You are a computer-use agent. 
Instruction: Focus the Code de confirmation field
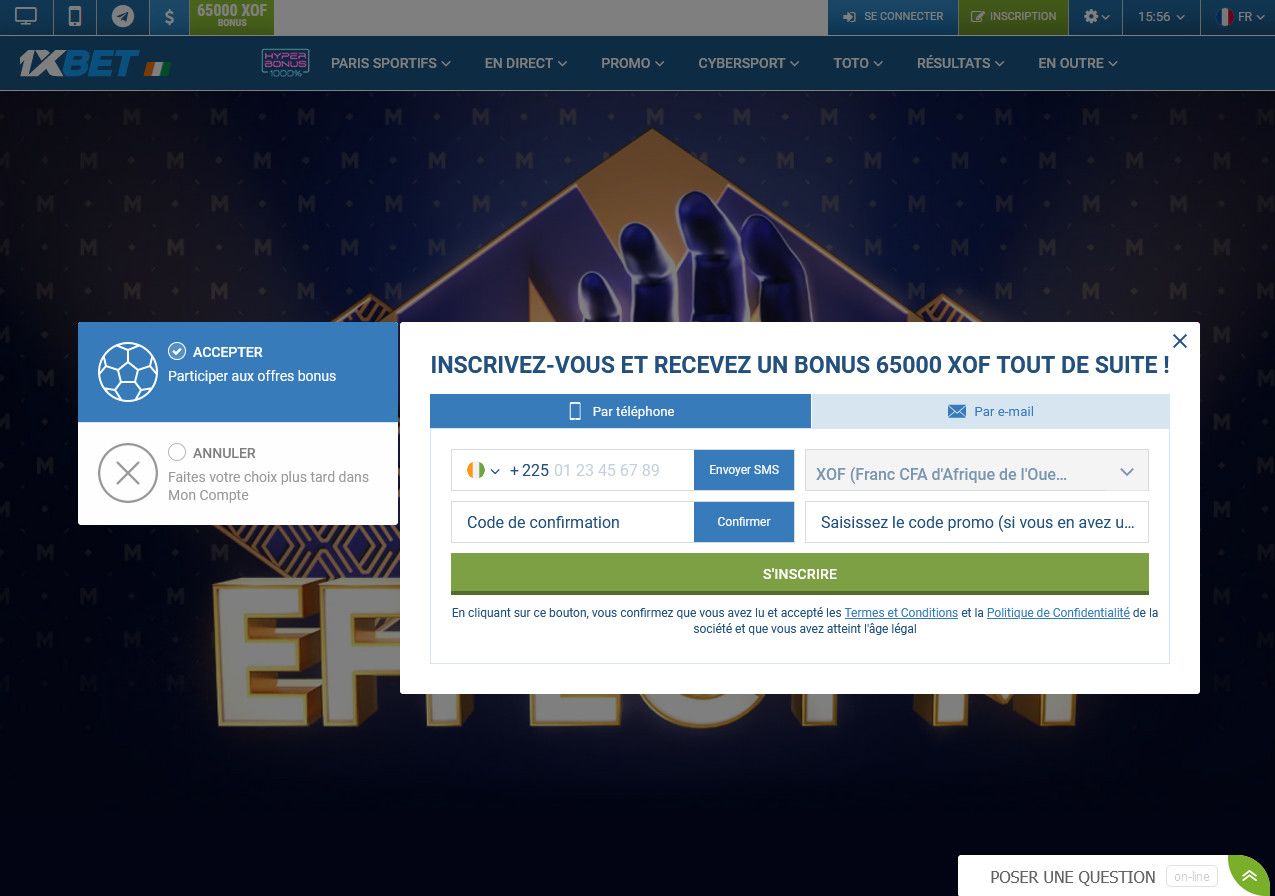572,522
